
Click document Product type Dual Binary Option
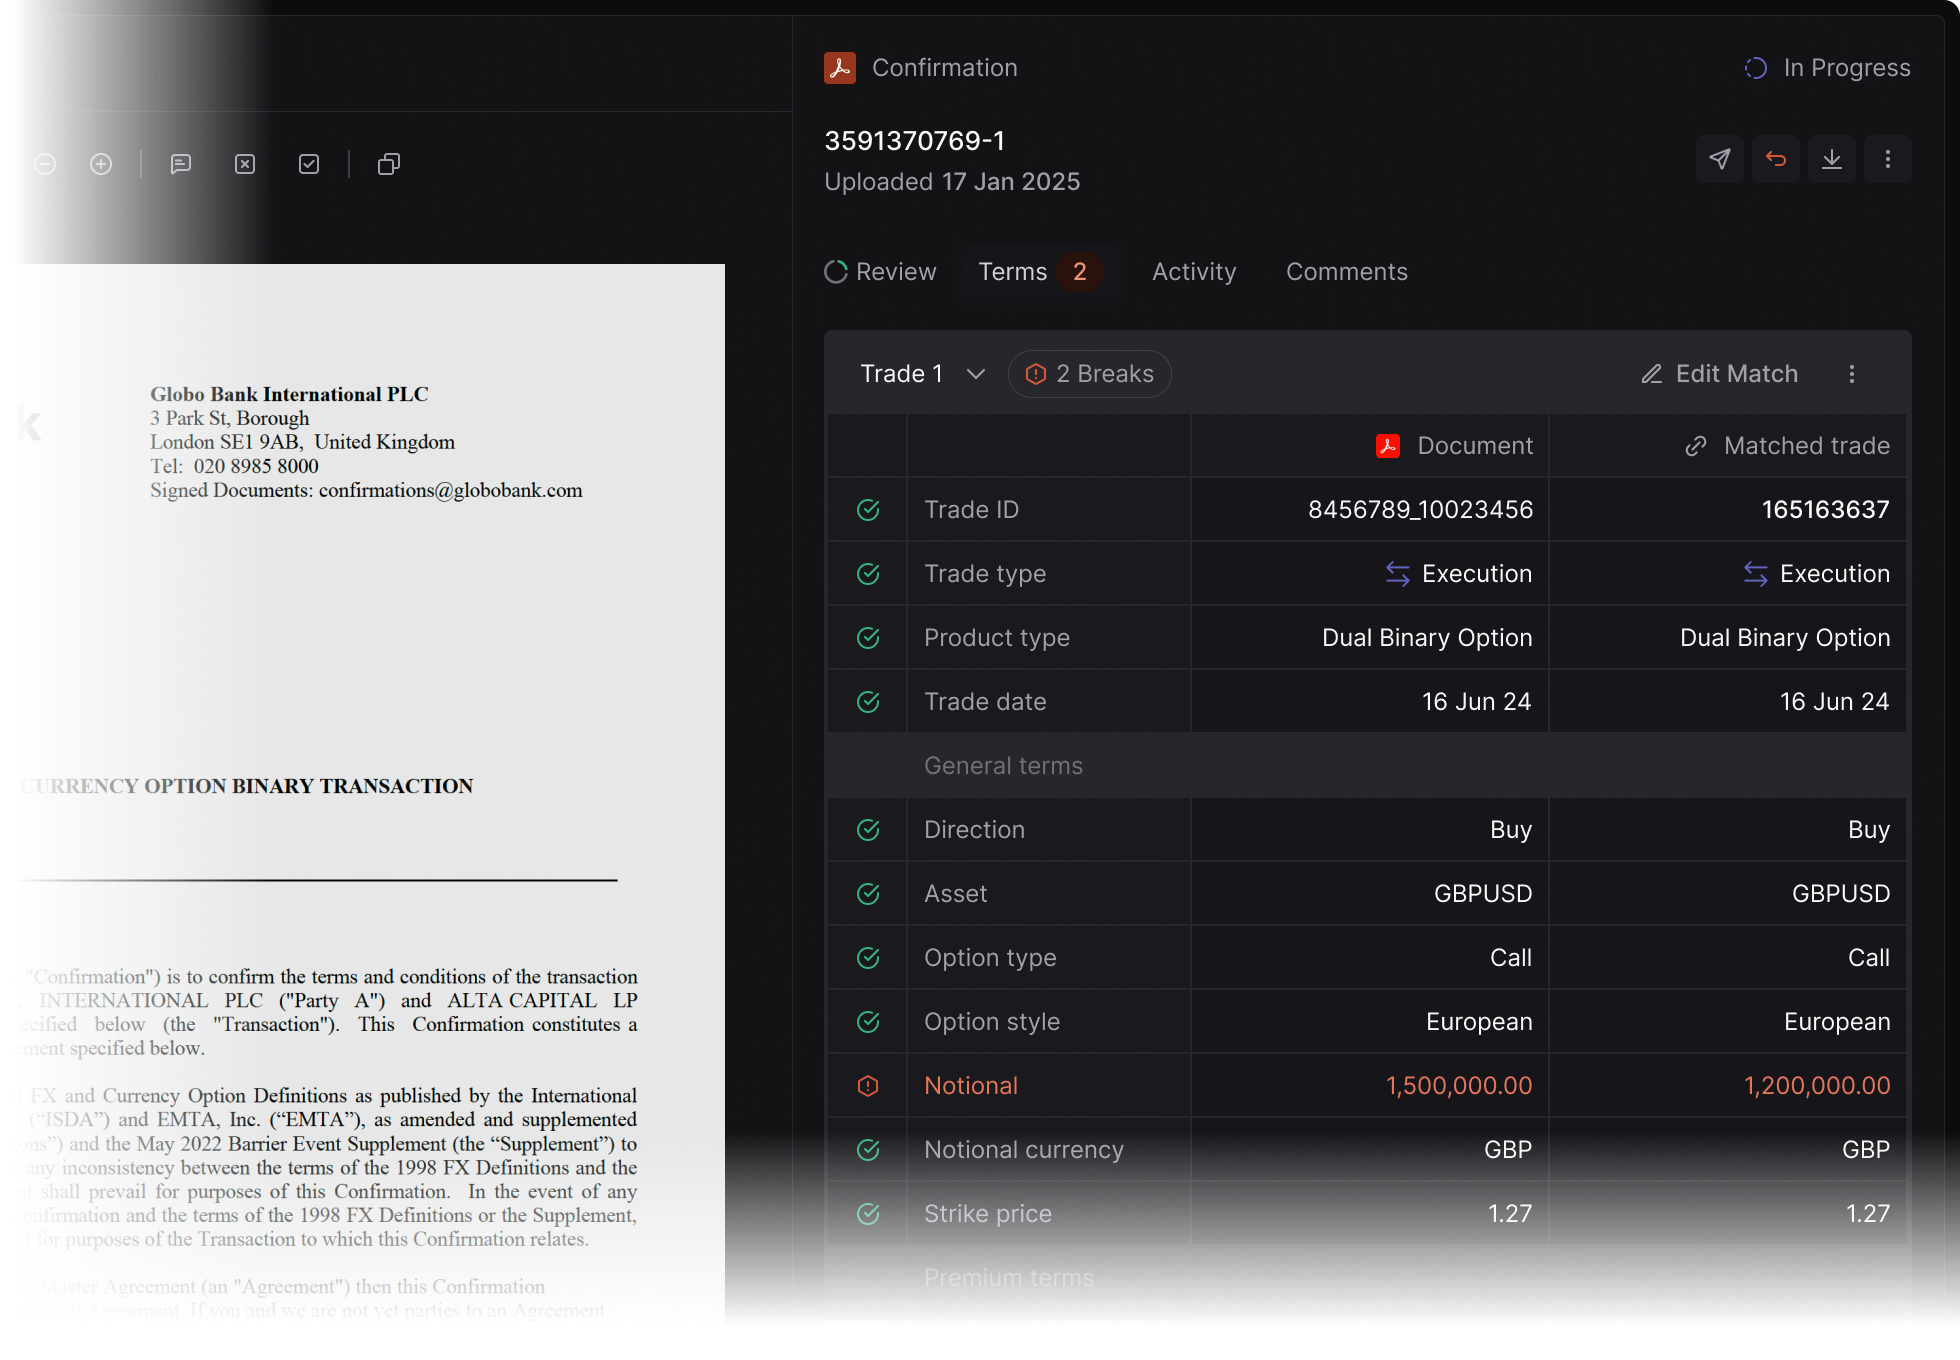(x=1427, y=638)
